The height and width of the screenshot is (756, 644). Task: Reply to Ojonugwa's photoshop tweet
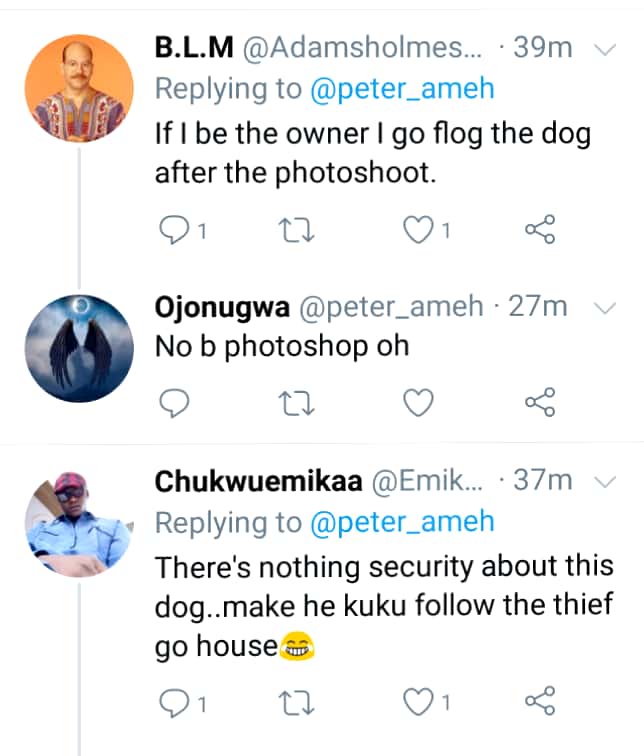175,402
